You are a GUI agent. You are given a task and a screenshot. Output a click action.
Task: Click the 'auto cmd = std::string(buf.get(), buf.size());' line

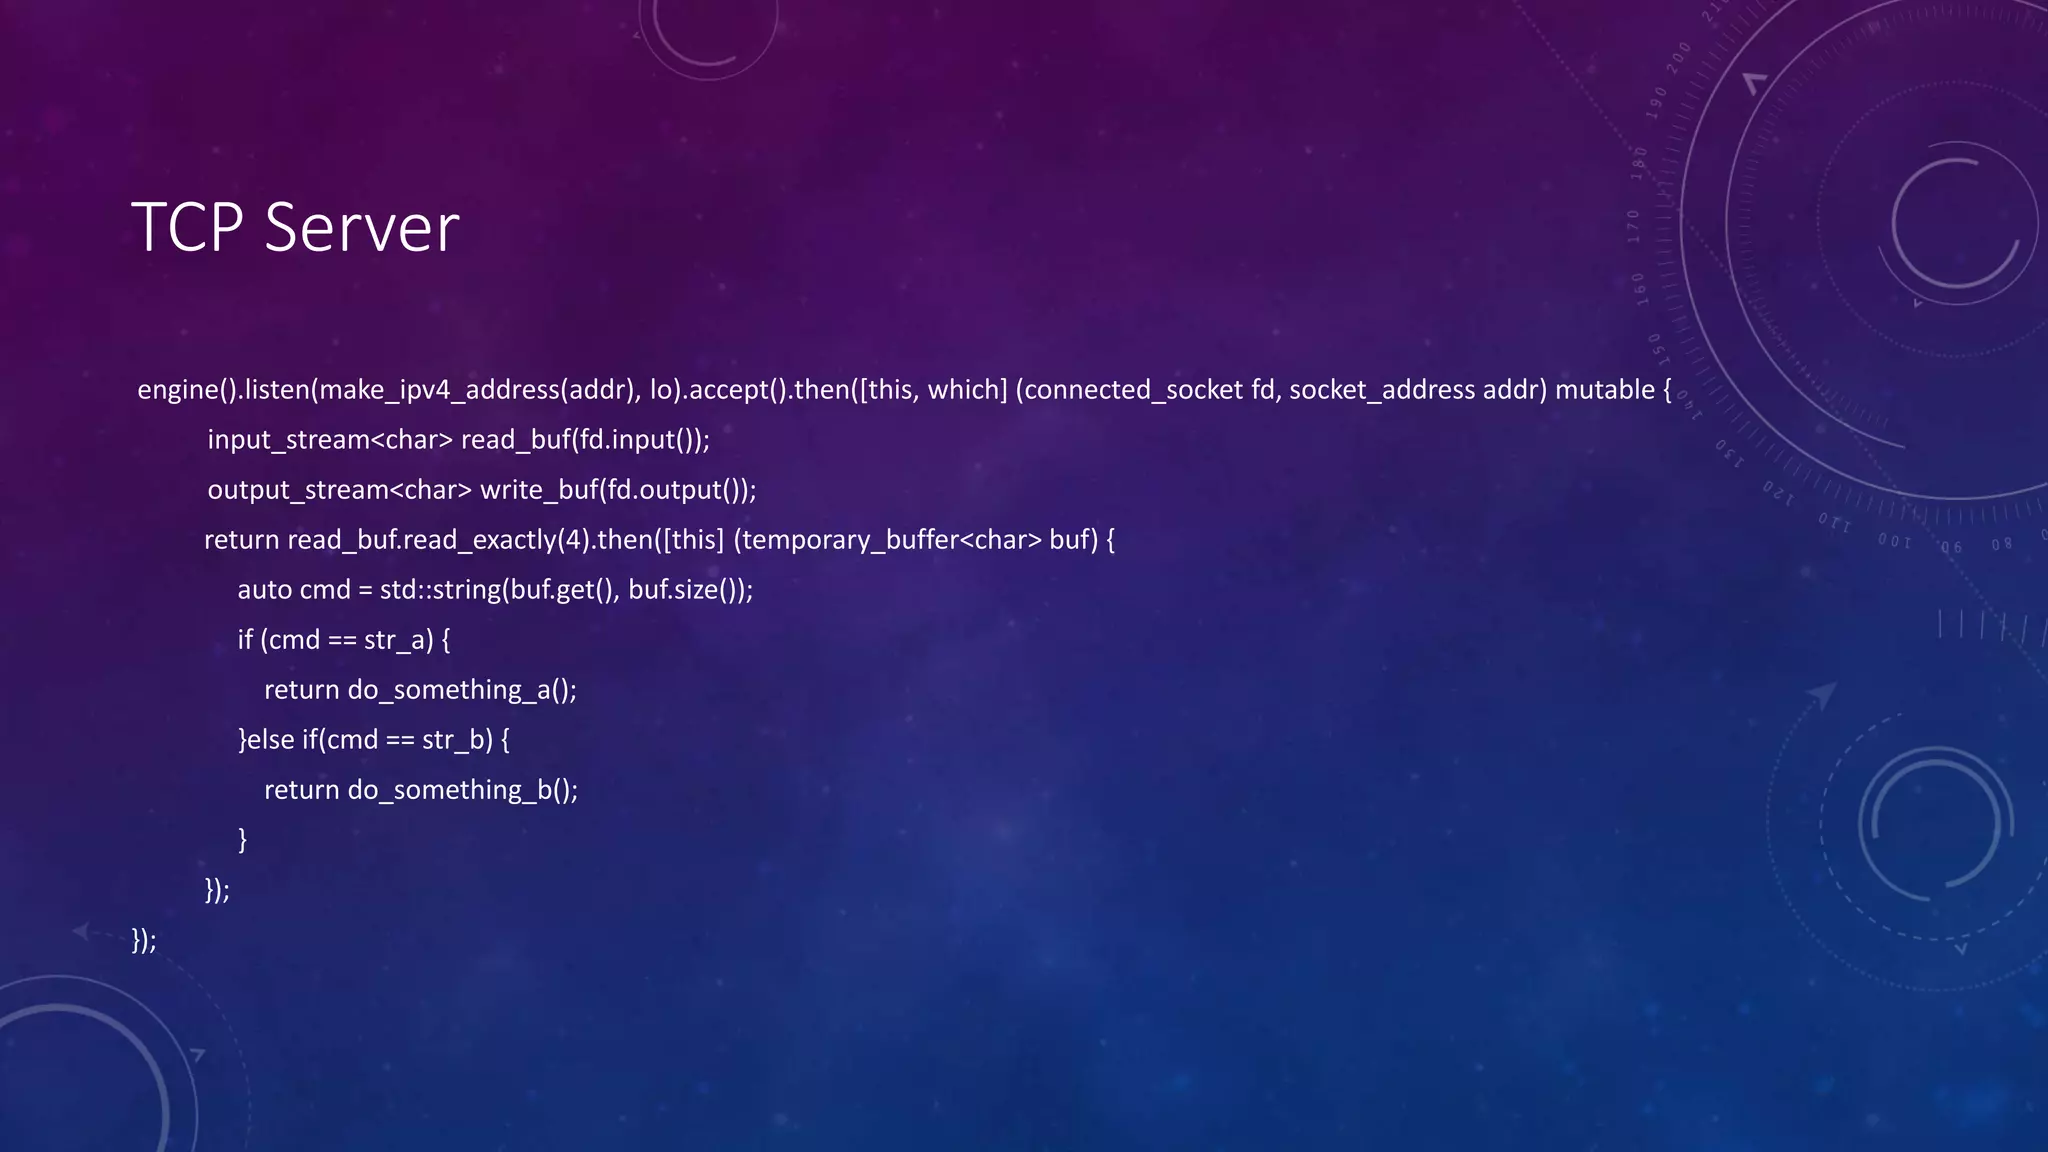pos(495,590)
